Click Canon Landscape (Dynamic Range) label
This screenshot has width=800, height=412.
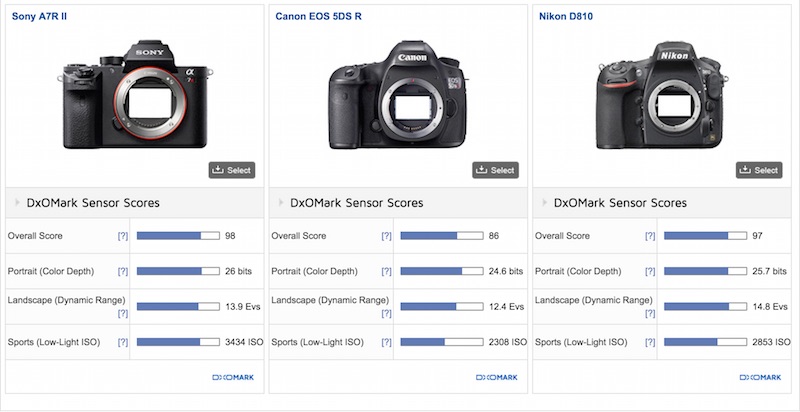pos(330,300)
